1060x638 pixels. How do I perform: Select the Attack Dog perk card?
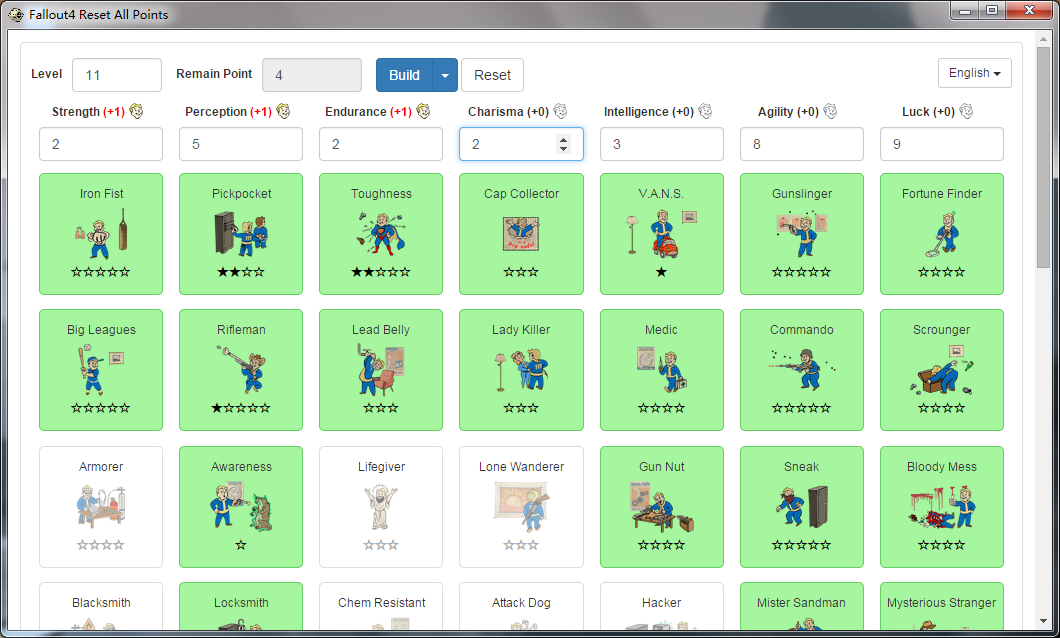tap(521, 607)
